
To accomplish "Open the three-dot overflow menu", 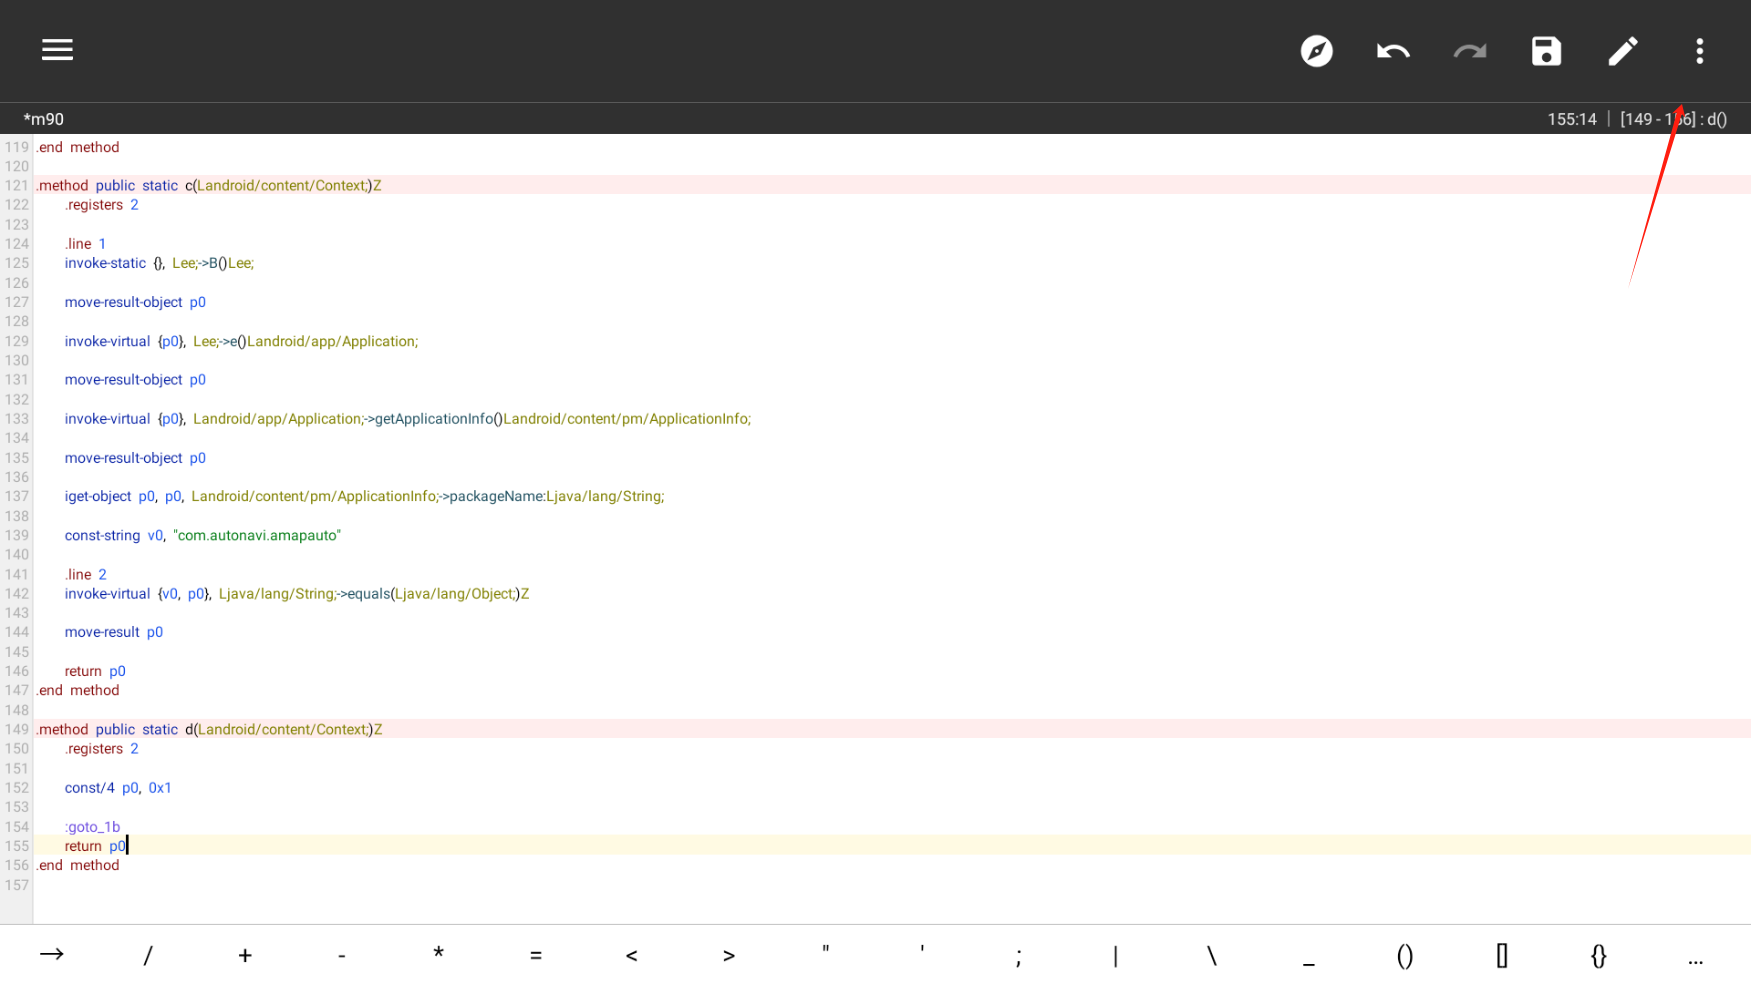I will coord(1699,51).
